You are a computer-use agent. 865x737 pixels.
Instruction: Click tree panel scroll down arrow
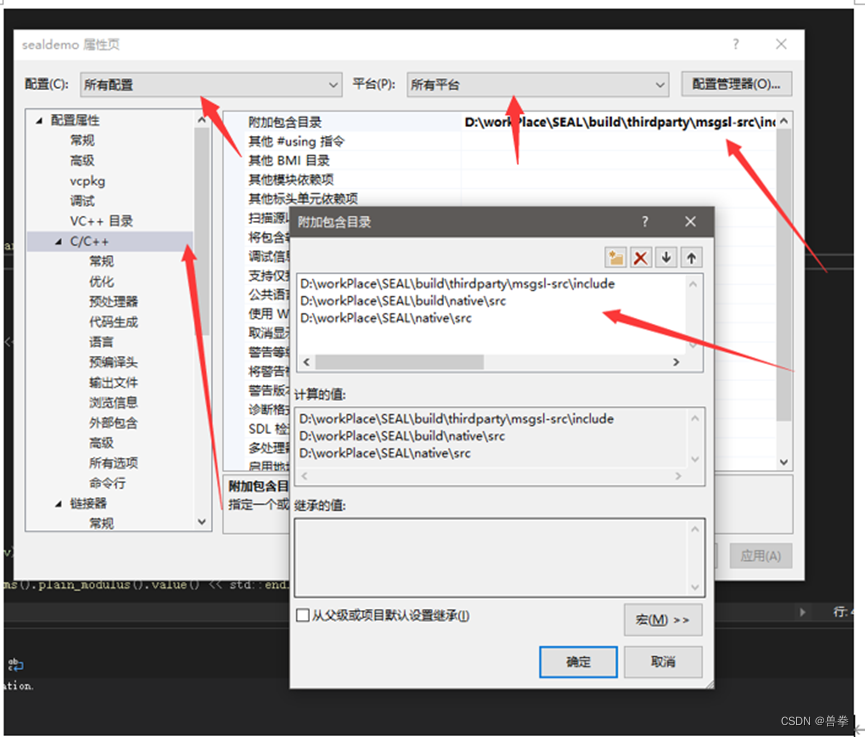tap(201, 522)
